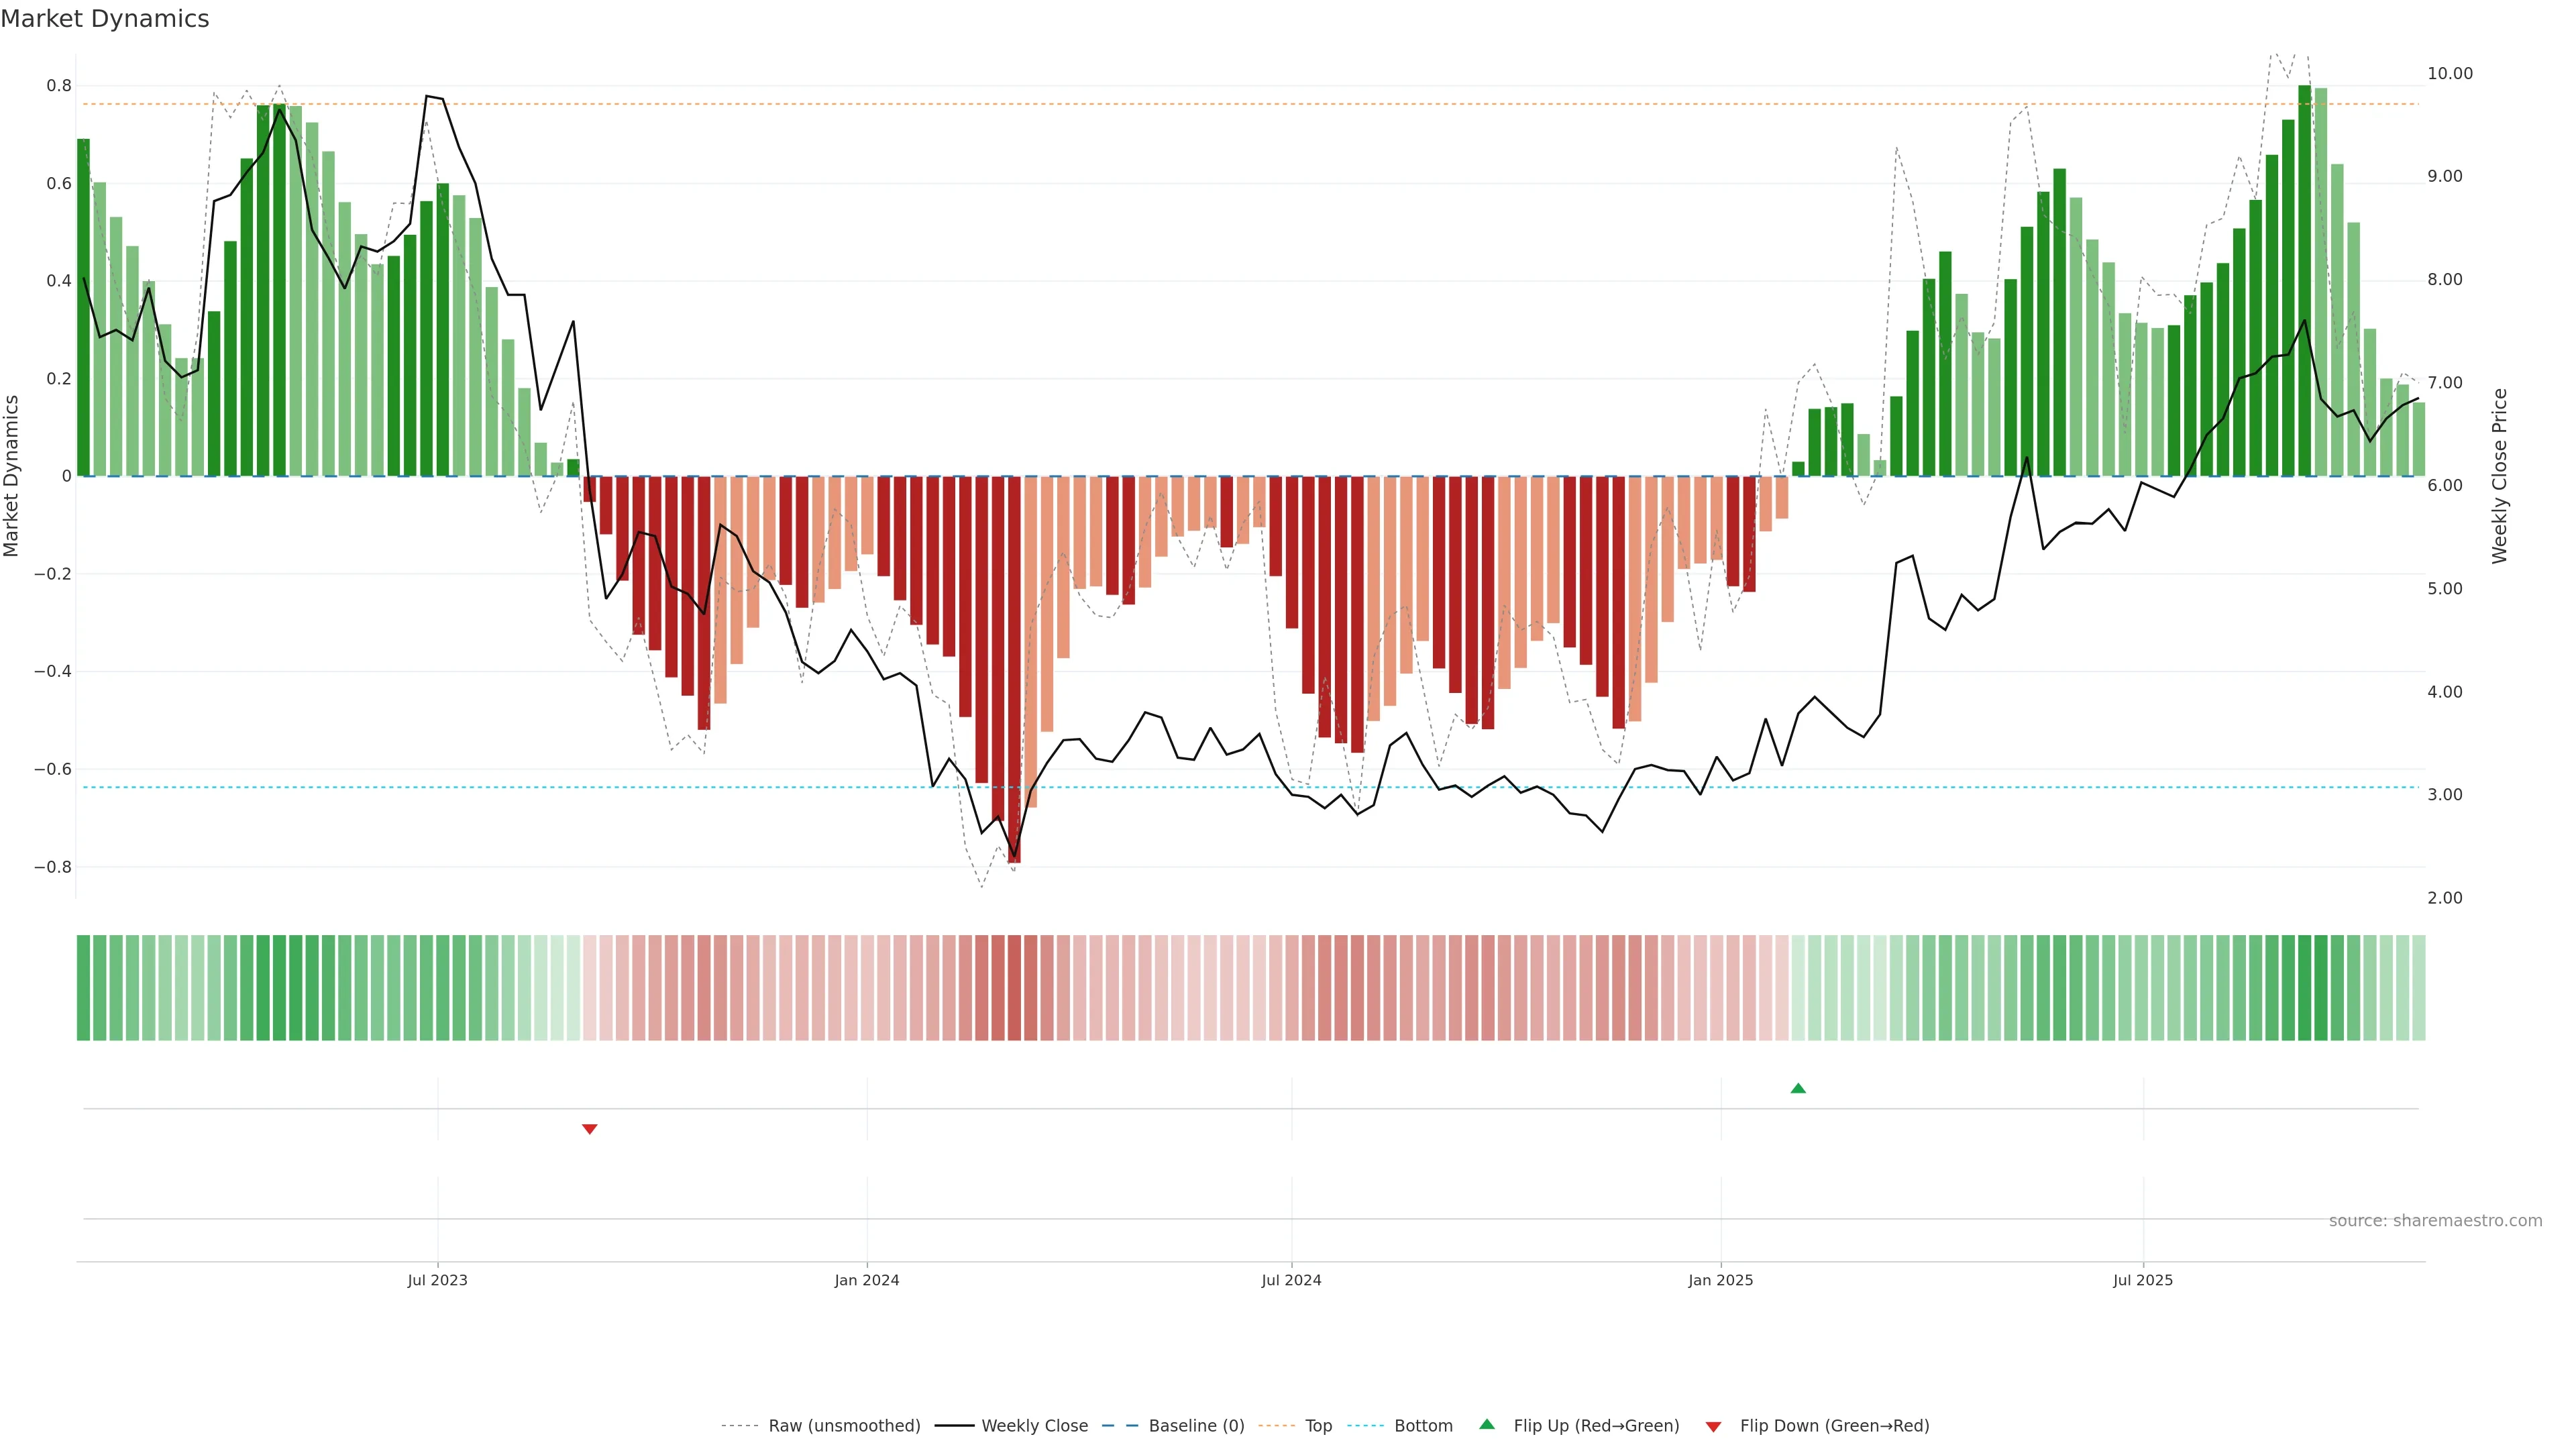Toggle Weekly Close legend entry
This screenshot has width=2576, height=1449.
tap(1034, 1425)
